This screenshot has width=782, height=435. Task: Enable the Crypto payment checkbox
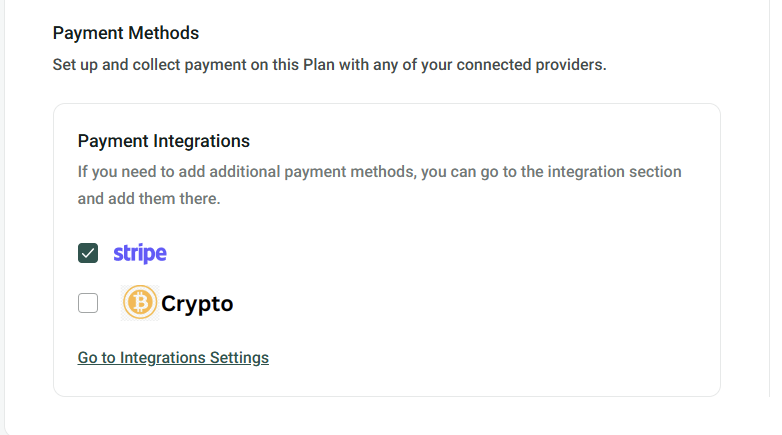click(x=88, y=303)
